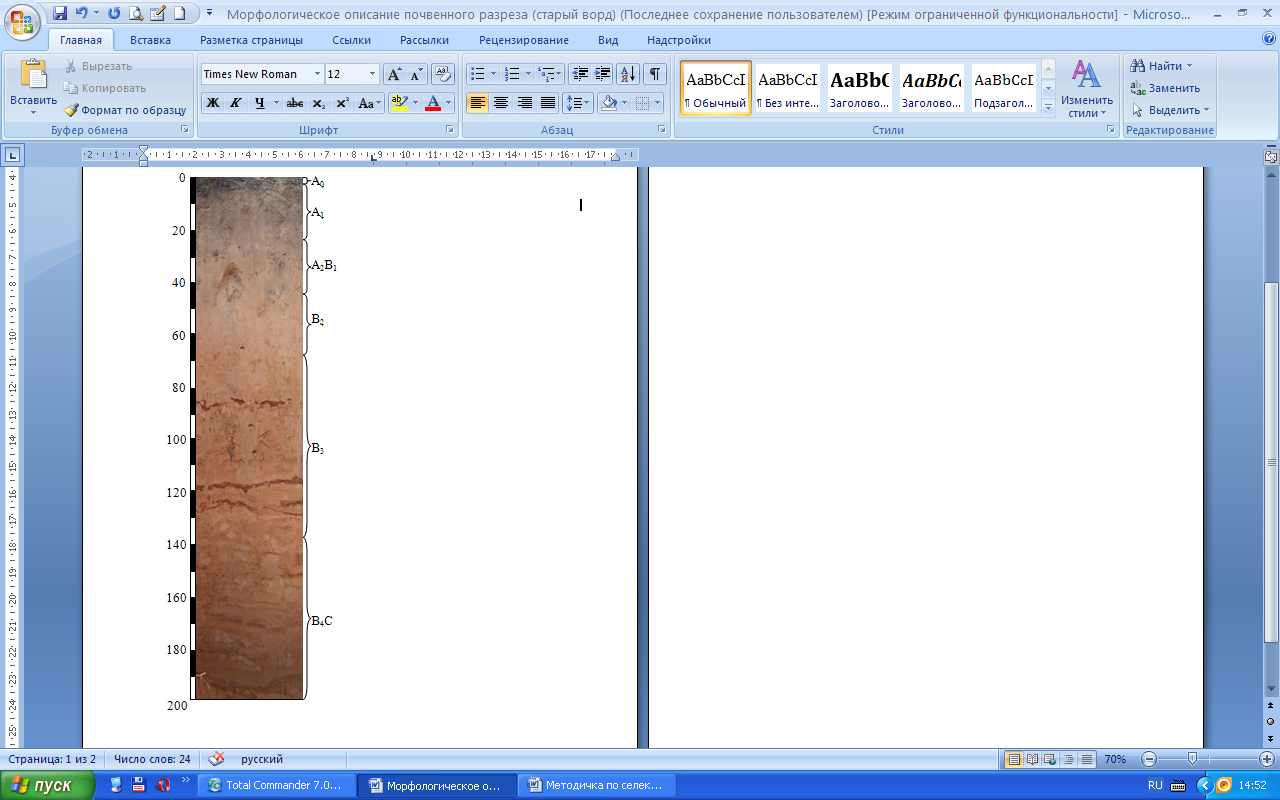Open the Вид tab
Viewport: 1280px width, 800px height.
pyautogui.click(x=608, y=40)
